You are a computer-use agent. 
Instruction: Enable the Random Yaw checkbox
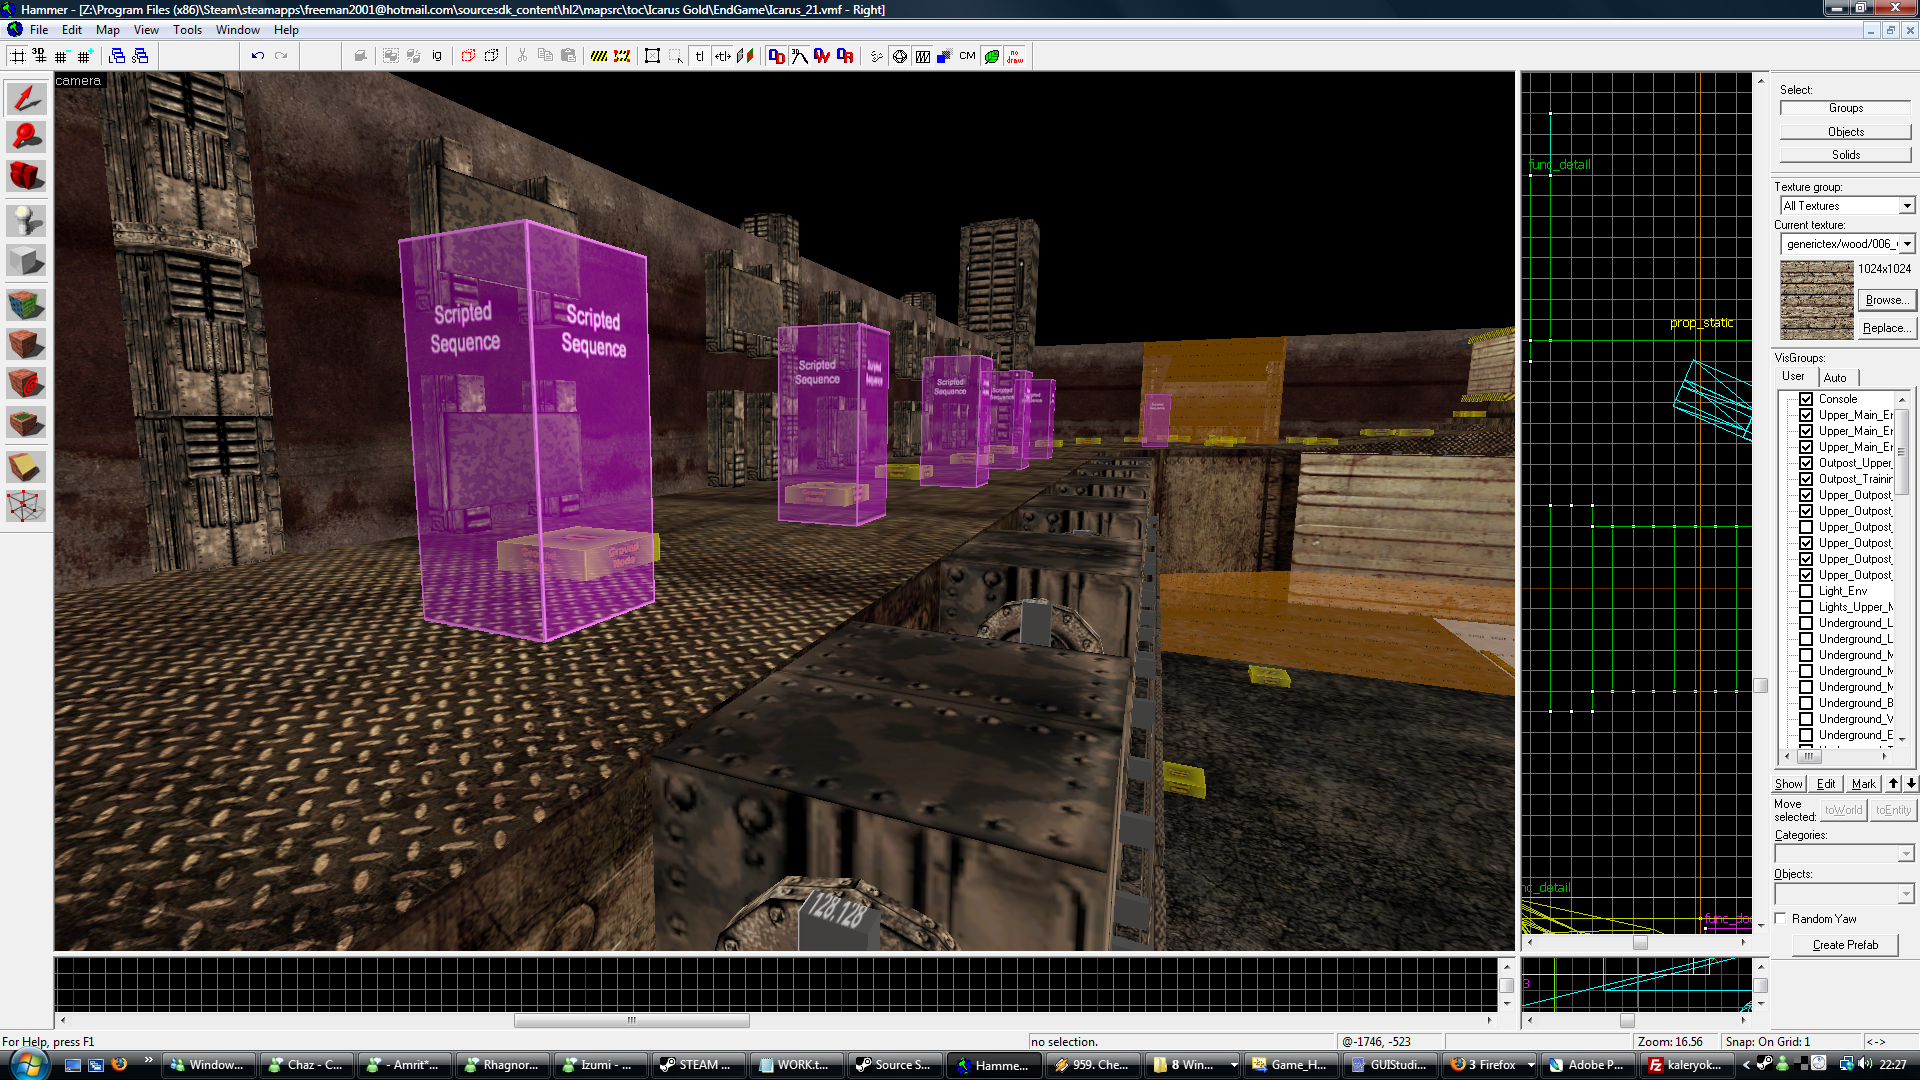tap(1781, 919)
